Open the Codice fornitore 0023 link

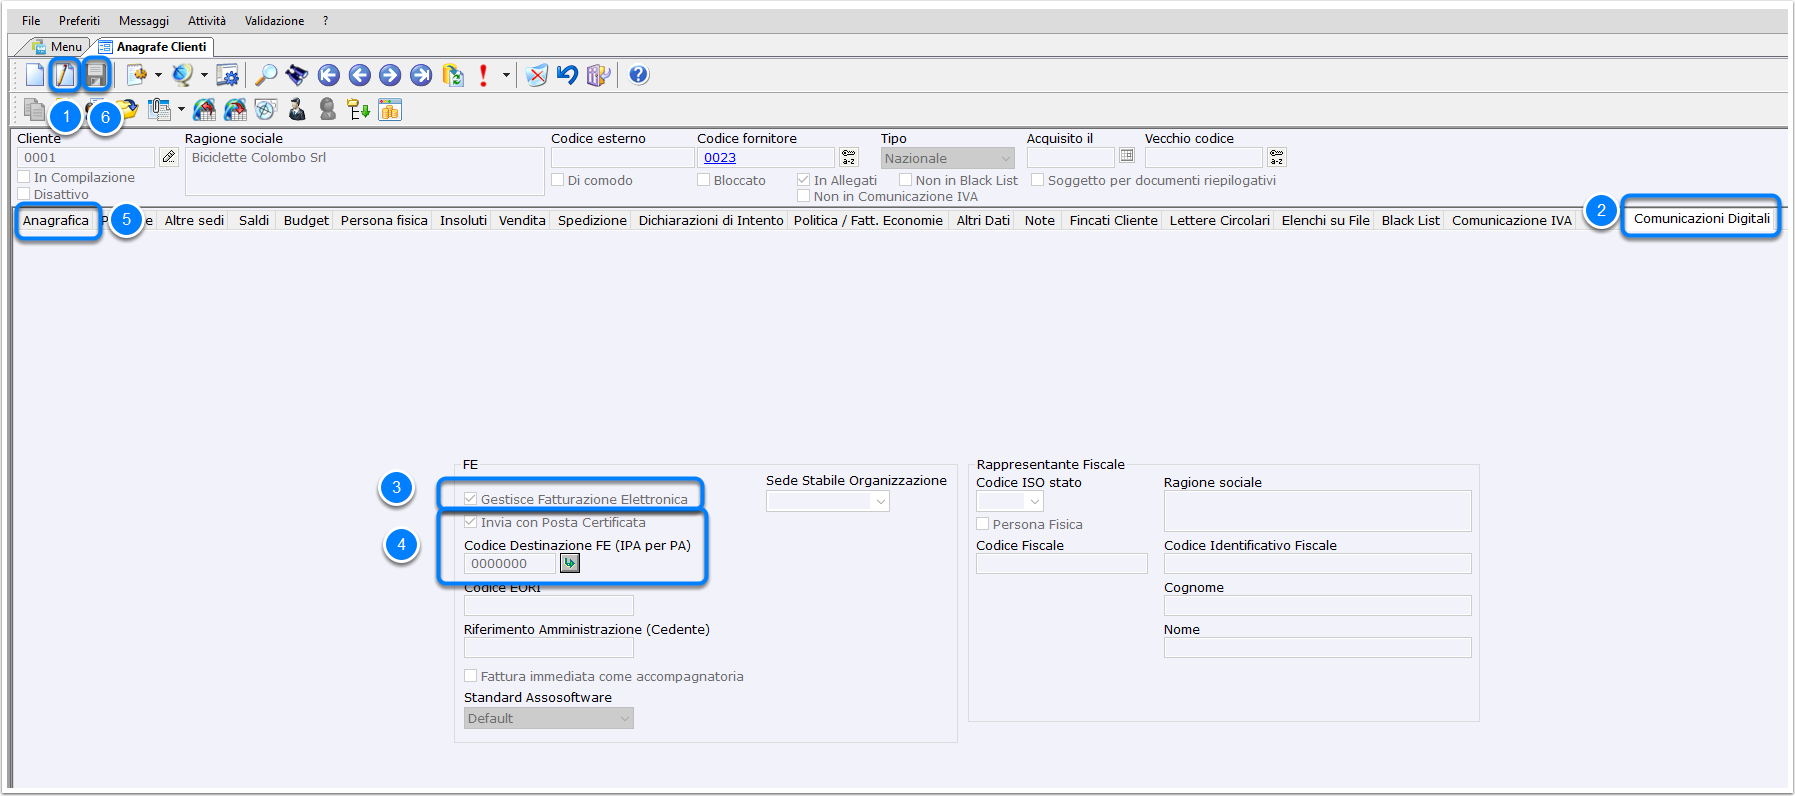click(x=720, y=157)
